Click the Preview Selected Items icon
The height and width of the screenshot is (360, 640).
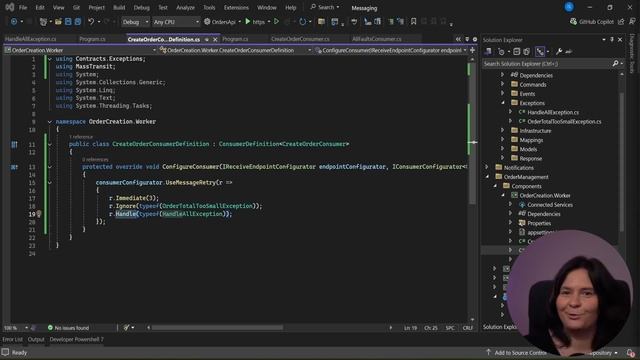coord(569,52)
